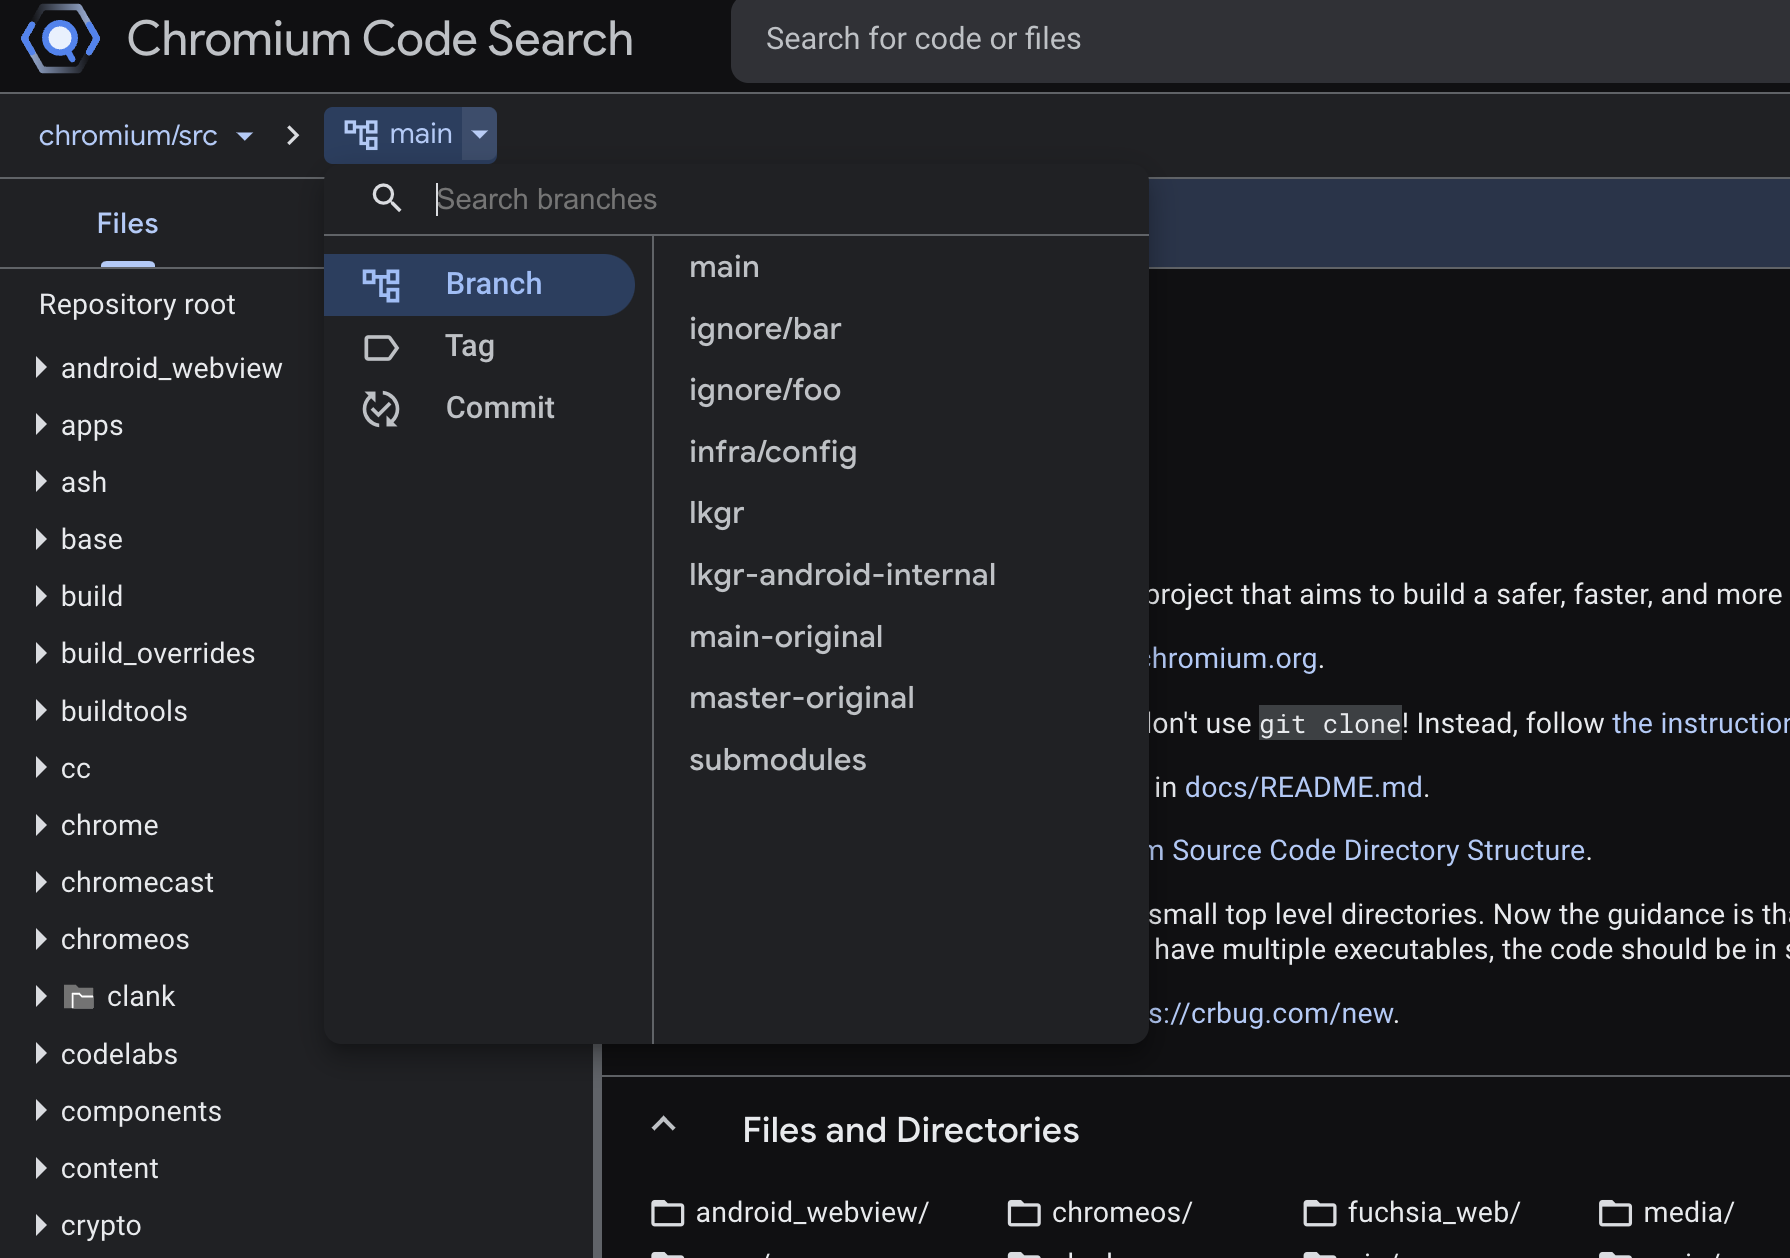Select the Branch category
This screenshot has width=1790, height=1258.
coord(479,285)
